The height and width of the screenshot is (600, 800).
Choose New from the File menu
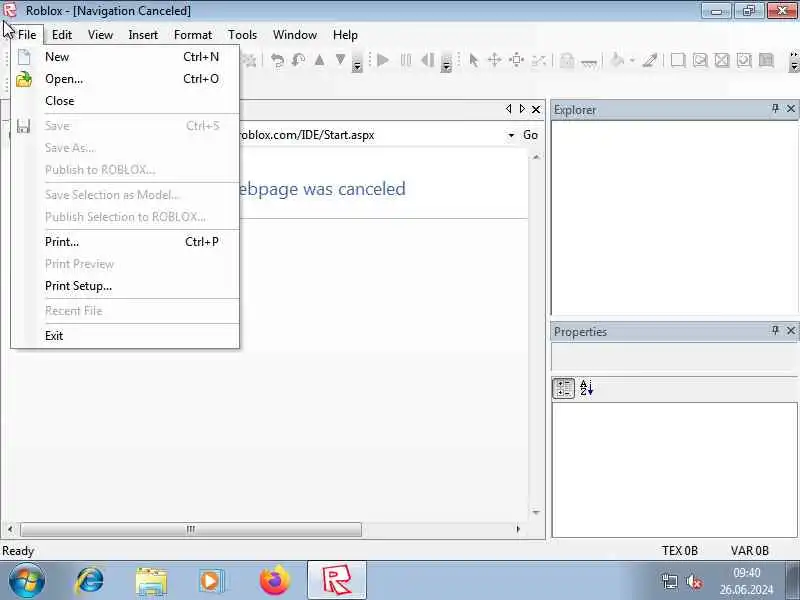pyautogui.click(x=125, y=57)
